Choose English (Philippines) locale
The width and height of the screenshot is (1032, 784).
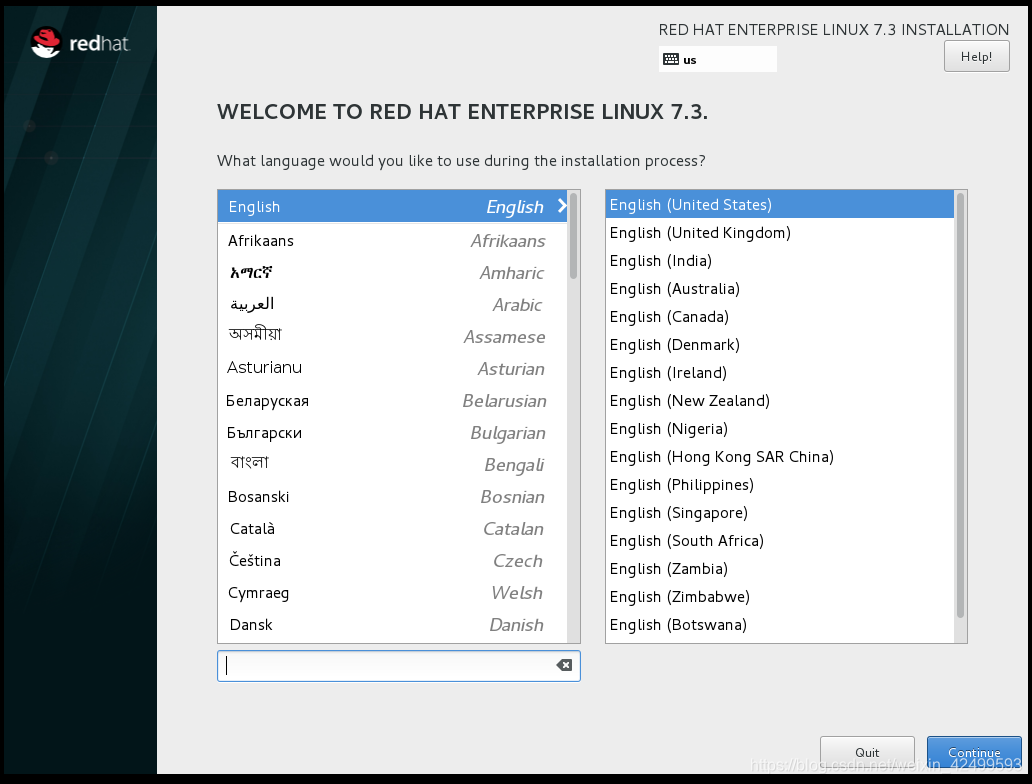point(779,484)
